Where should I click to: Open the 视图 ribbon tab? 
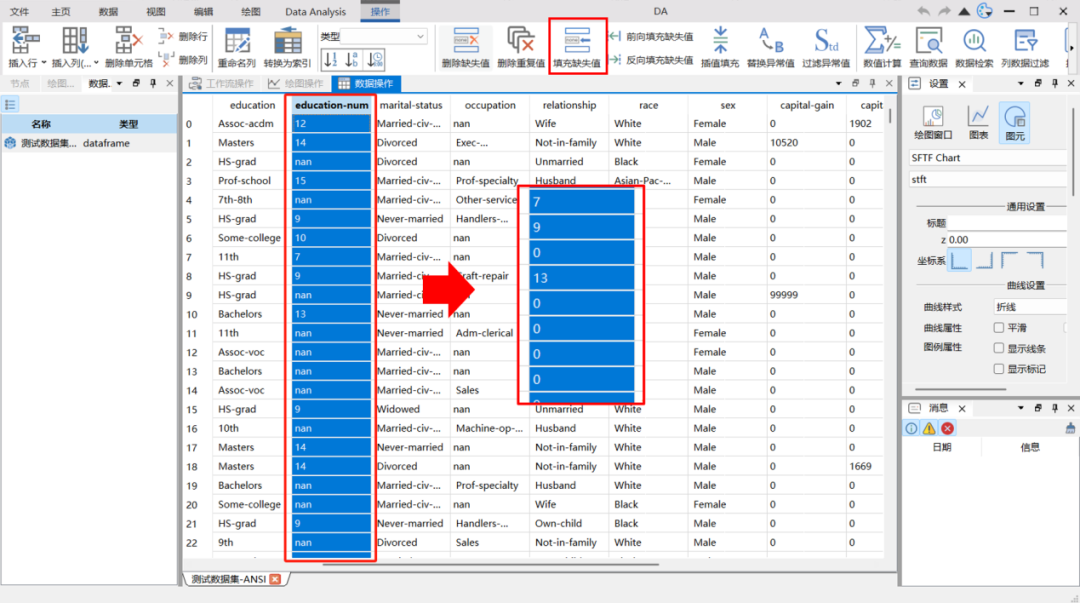pyautogui.click(x=156, y=12)
